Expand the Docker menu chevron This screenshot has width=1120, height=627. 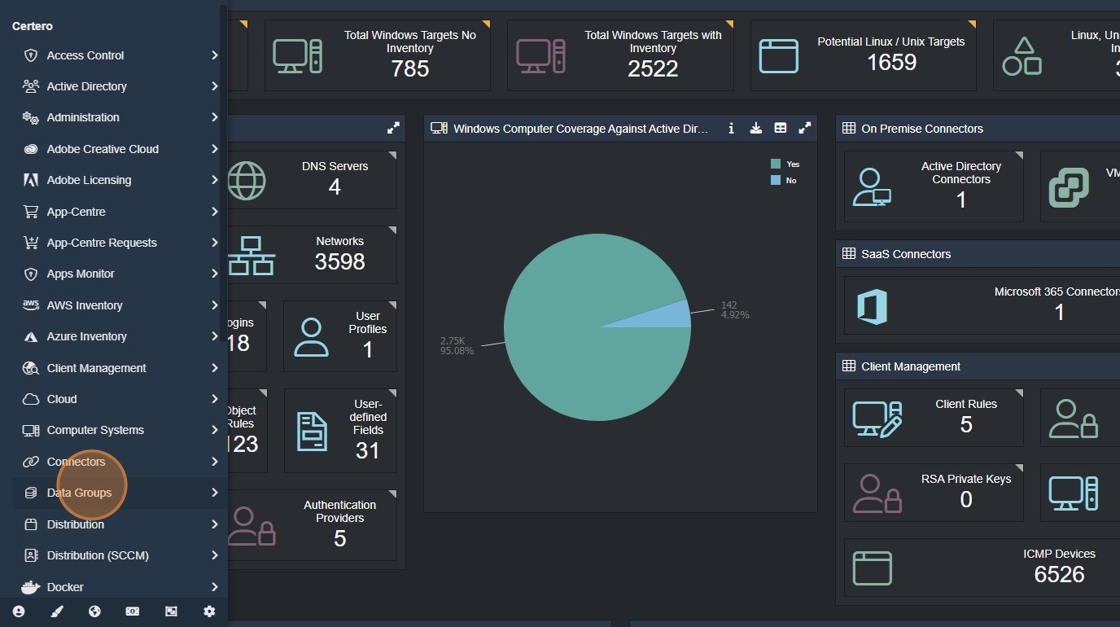tap(214, 587)
